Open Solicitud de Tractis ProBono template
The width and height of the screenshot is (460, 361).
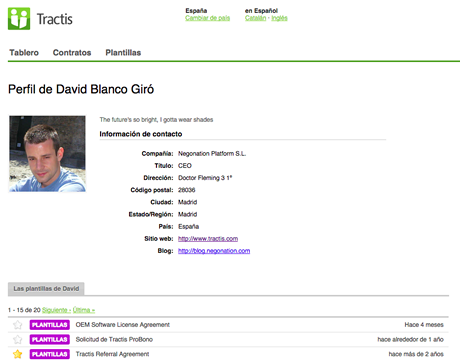click(x=114, y=339)
